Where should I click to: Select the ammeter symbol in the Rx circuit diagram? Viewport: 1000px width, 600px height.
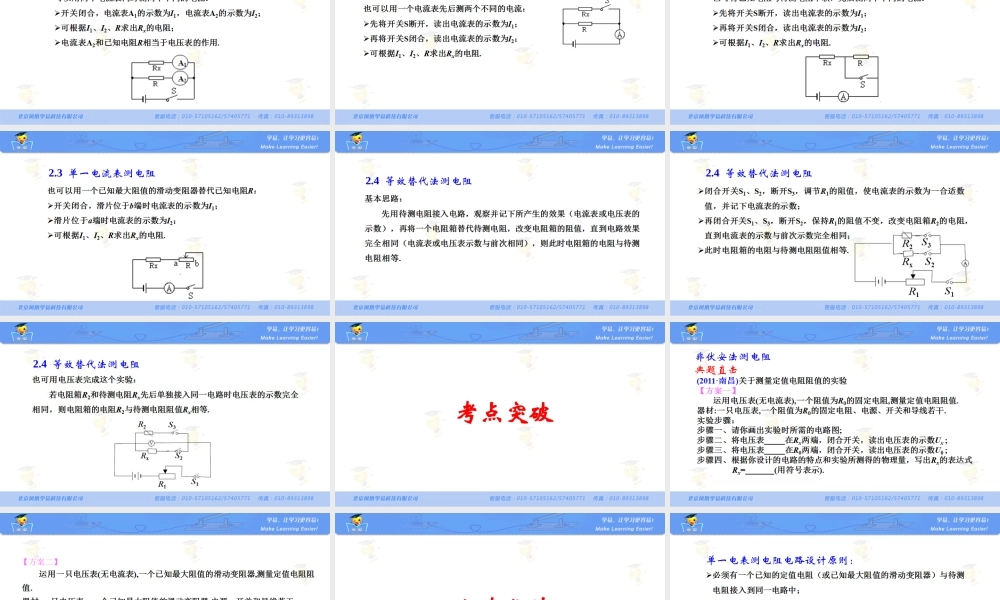point(169,288)
